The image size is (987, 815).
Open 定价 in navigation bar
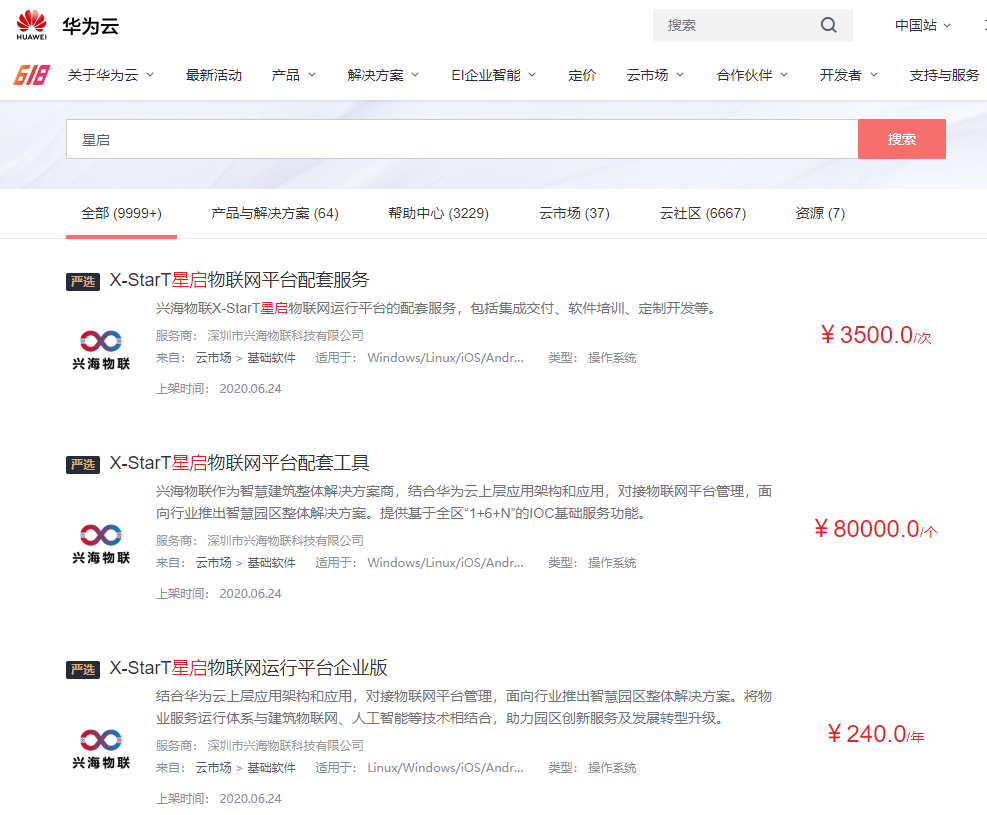pyautogui.click(x=582, y=75)
